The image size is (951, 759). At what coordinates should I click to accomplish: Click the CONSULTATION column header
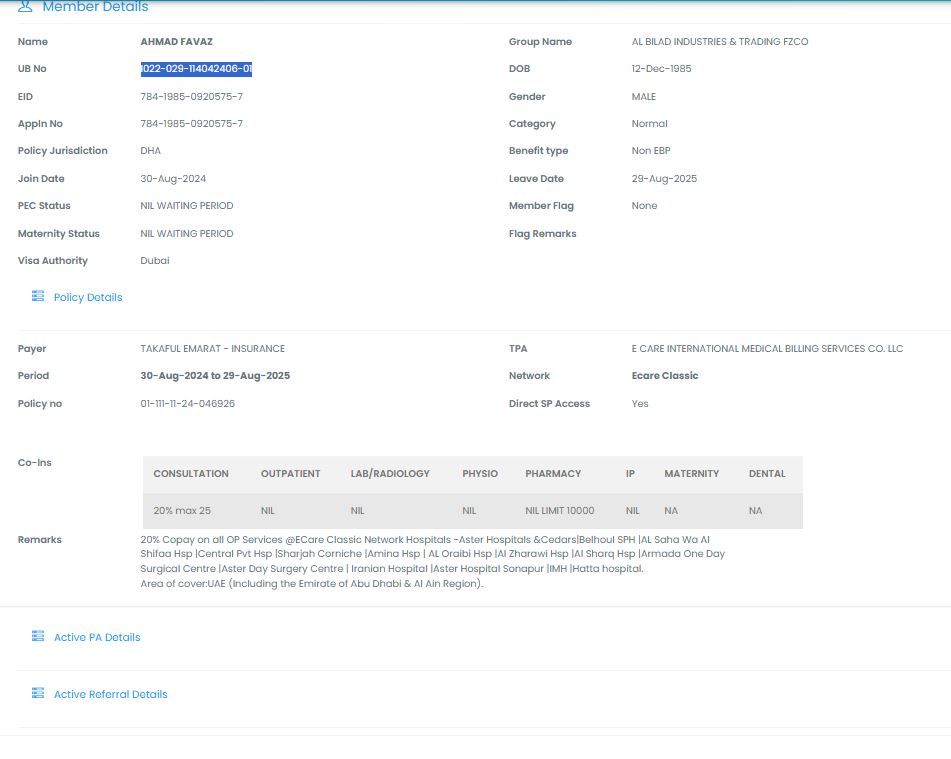pos(191,474)
